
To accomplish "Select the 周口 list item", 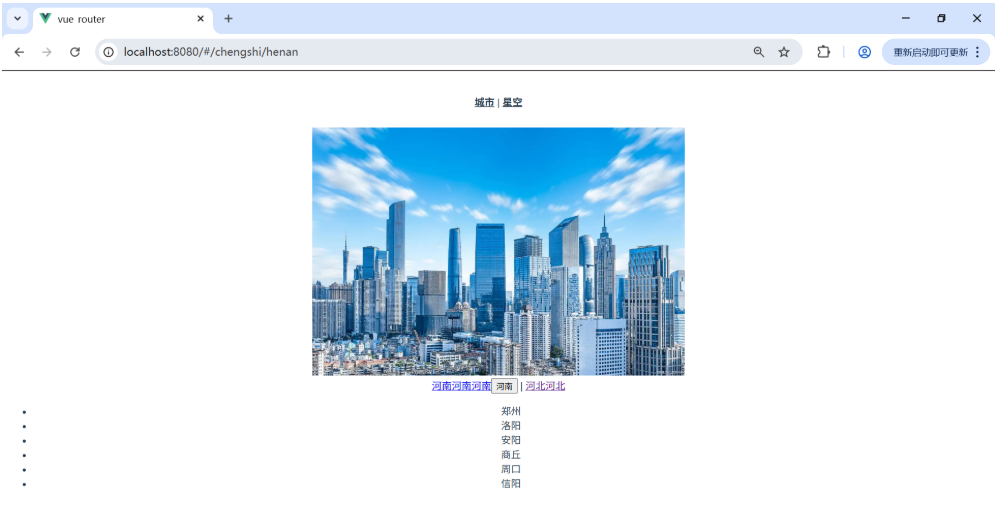I will coord(511,469).
